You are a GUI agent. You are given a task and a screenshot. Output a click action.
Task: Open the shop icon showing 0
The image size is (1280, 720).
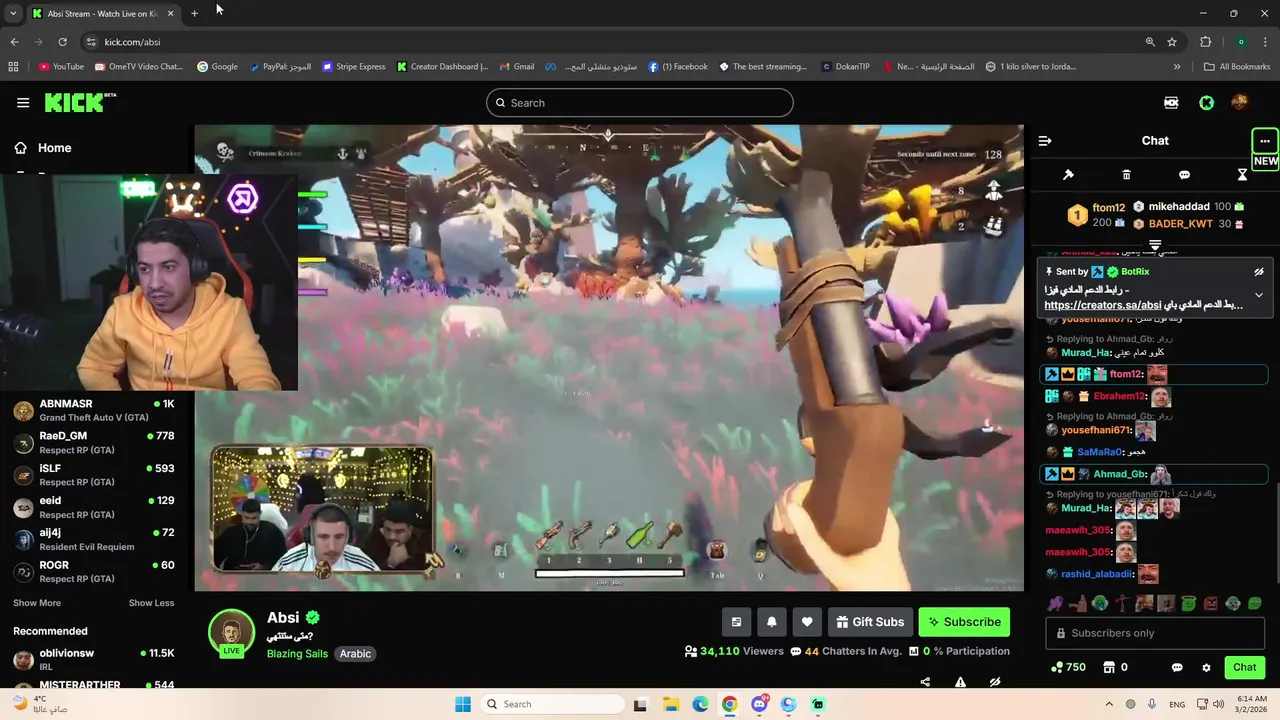[1115, 667]
